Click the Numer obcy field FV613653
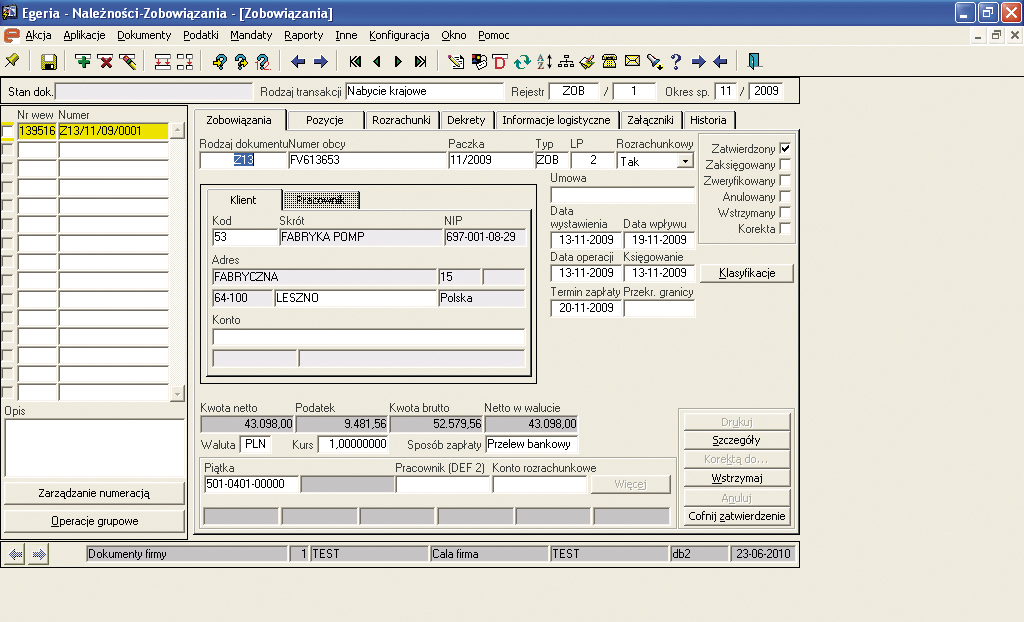Viewport: 1024px width, 622px height. click(x=367, y=160)
